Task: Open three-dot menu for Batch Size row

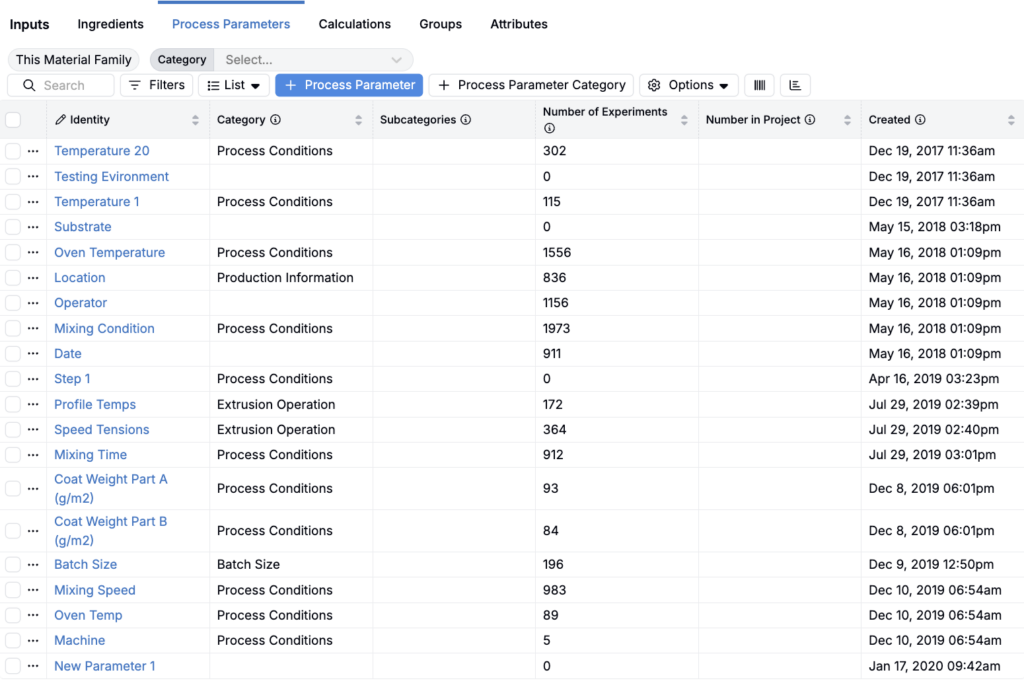Action: [x=33, y=565]
